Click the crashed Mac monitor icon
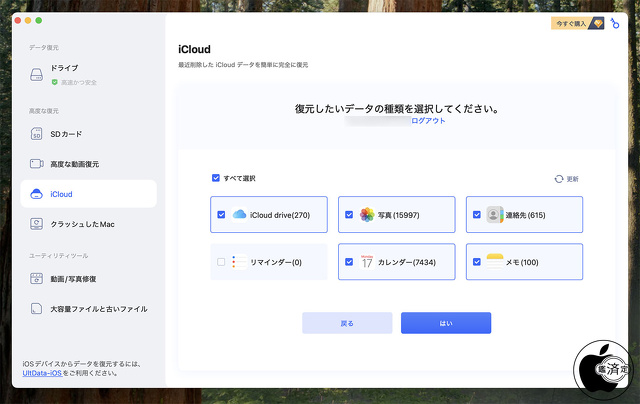640x404 pixels. point(36,224)
